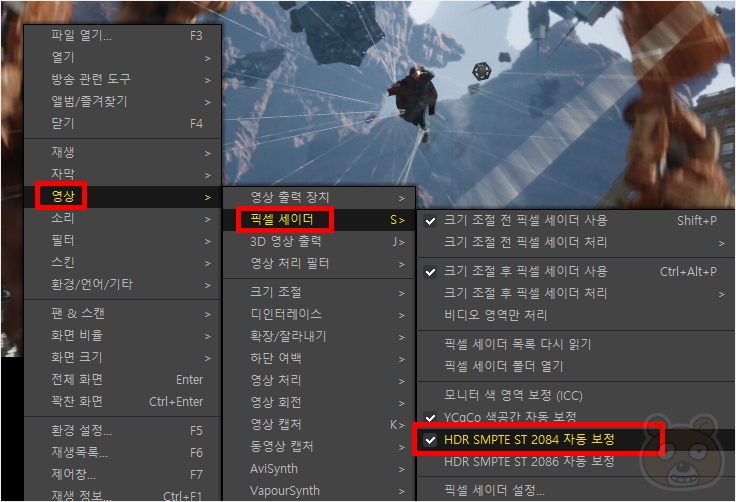
Task: Open the 영상 회전 submenu
Action: 319,403
